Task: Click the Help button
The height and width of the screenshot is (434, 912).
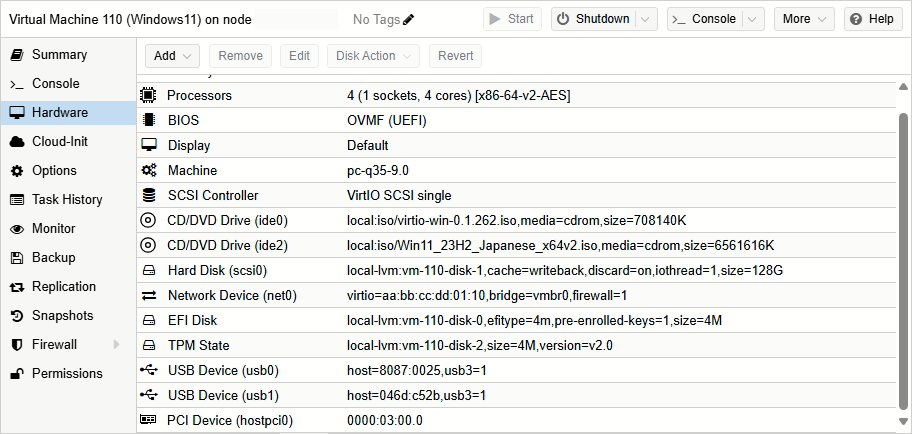Action: click(873, 19)
